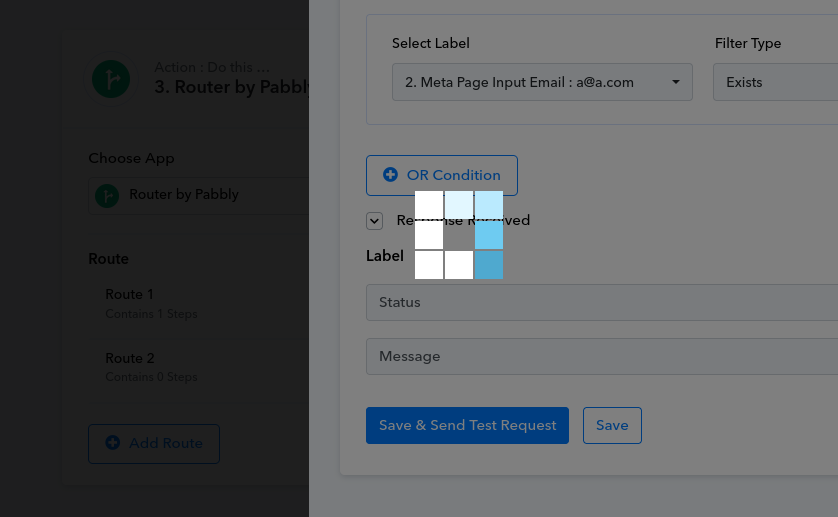Open the Filter Type Exists dropdown
Viewport: 838px width, 517px height.
pyautogui.click(x=775, y=82)
